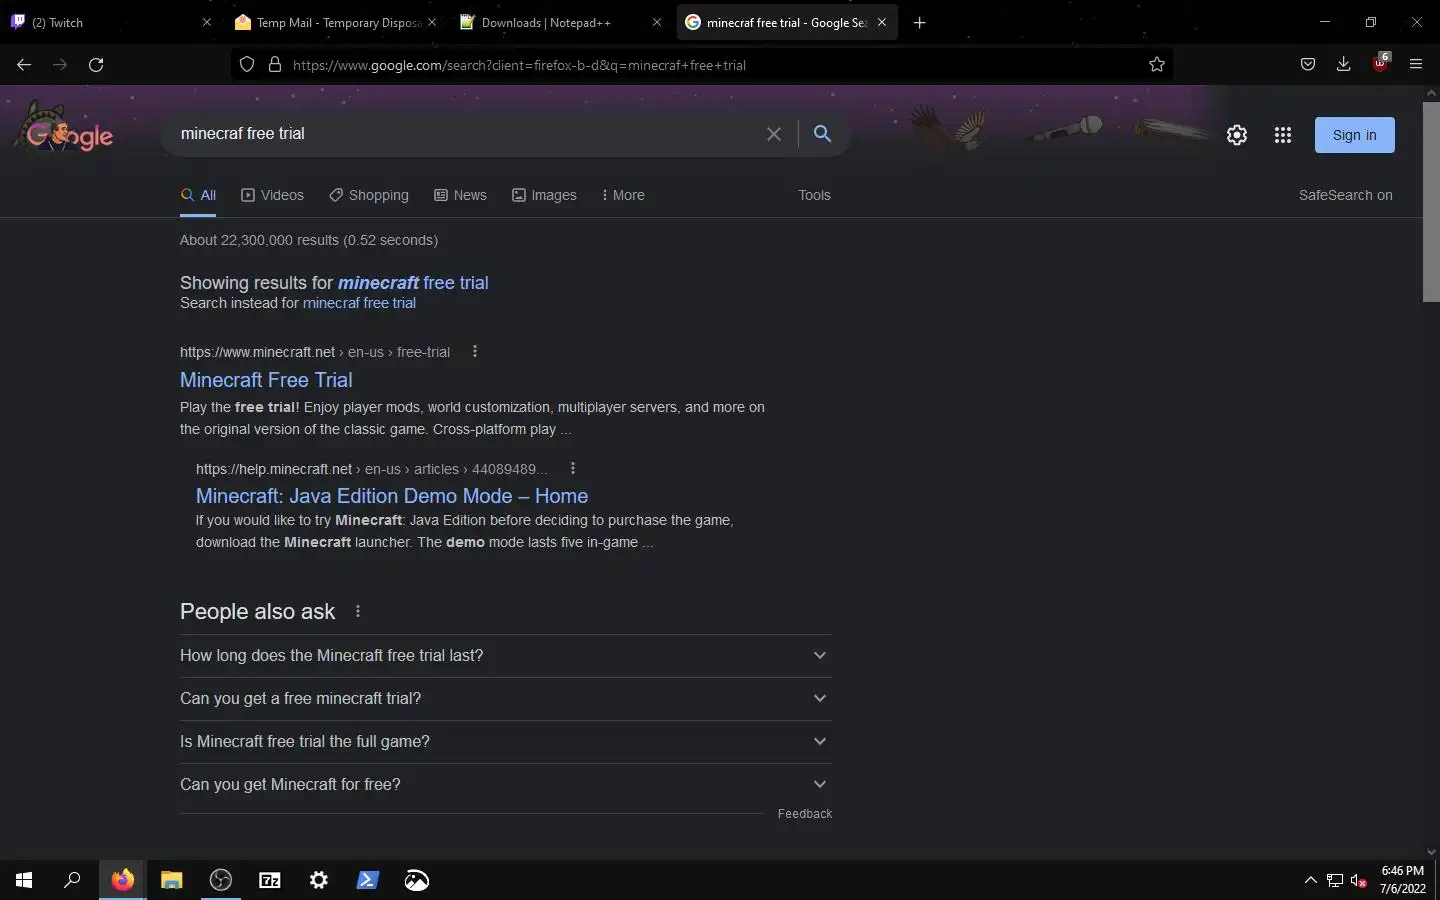
Task: Expand Can you get Minecraft for free
Action: (x=505, y=785)
